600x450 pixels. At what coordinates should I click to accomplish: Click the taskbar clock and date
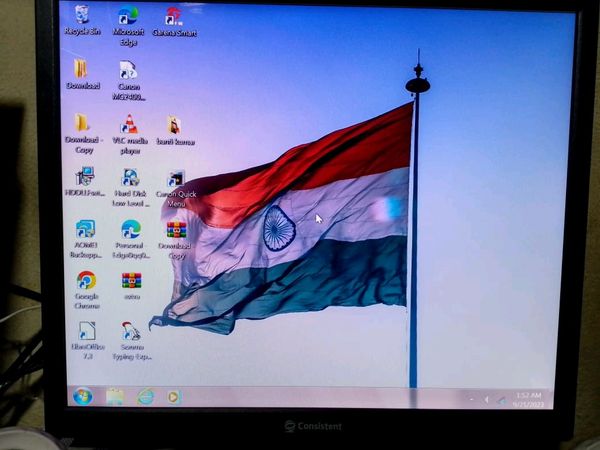pyautogui.click(x=529, y=399)
